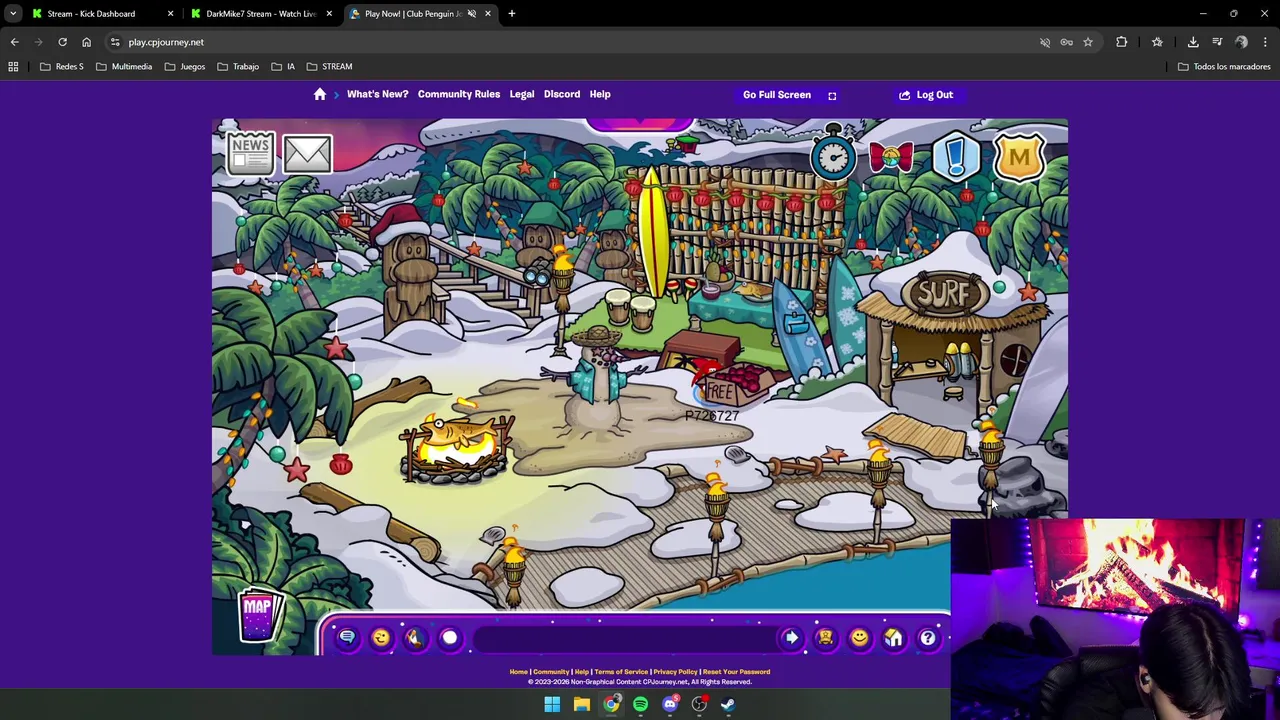Click the Go Full Screen button
The image size is (1280, 720).
[x=789, y=95]
